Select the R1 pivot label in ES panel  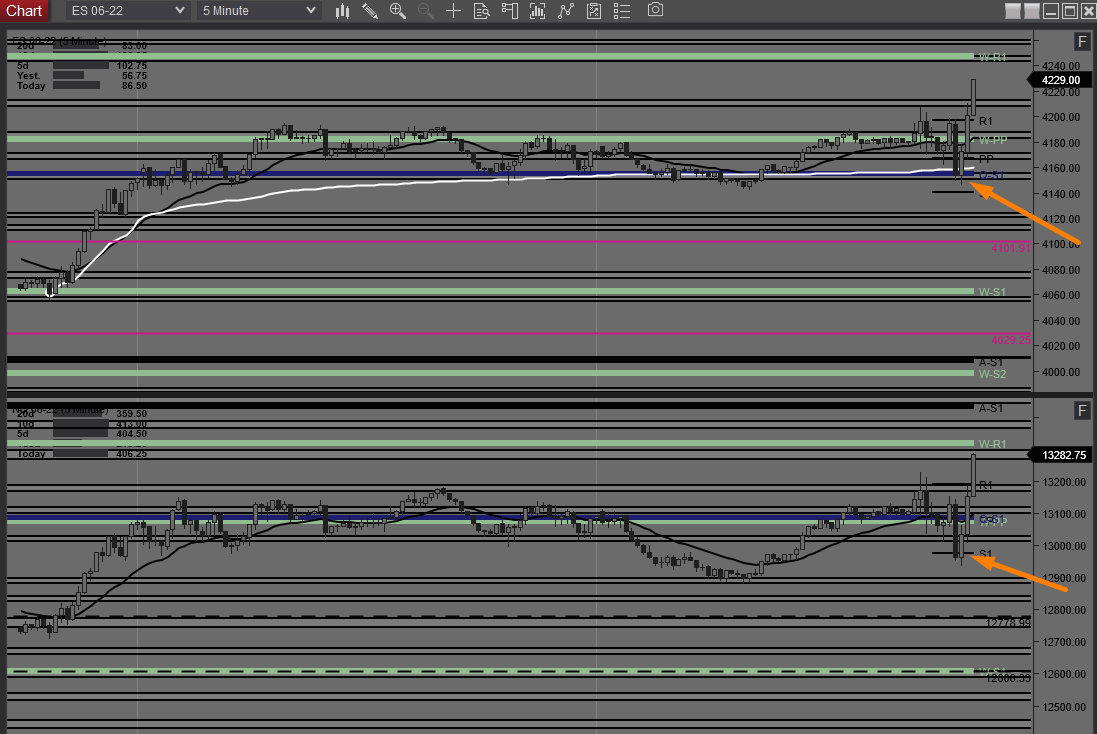pyautogui.click(x=985, y=121)
